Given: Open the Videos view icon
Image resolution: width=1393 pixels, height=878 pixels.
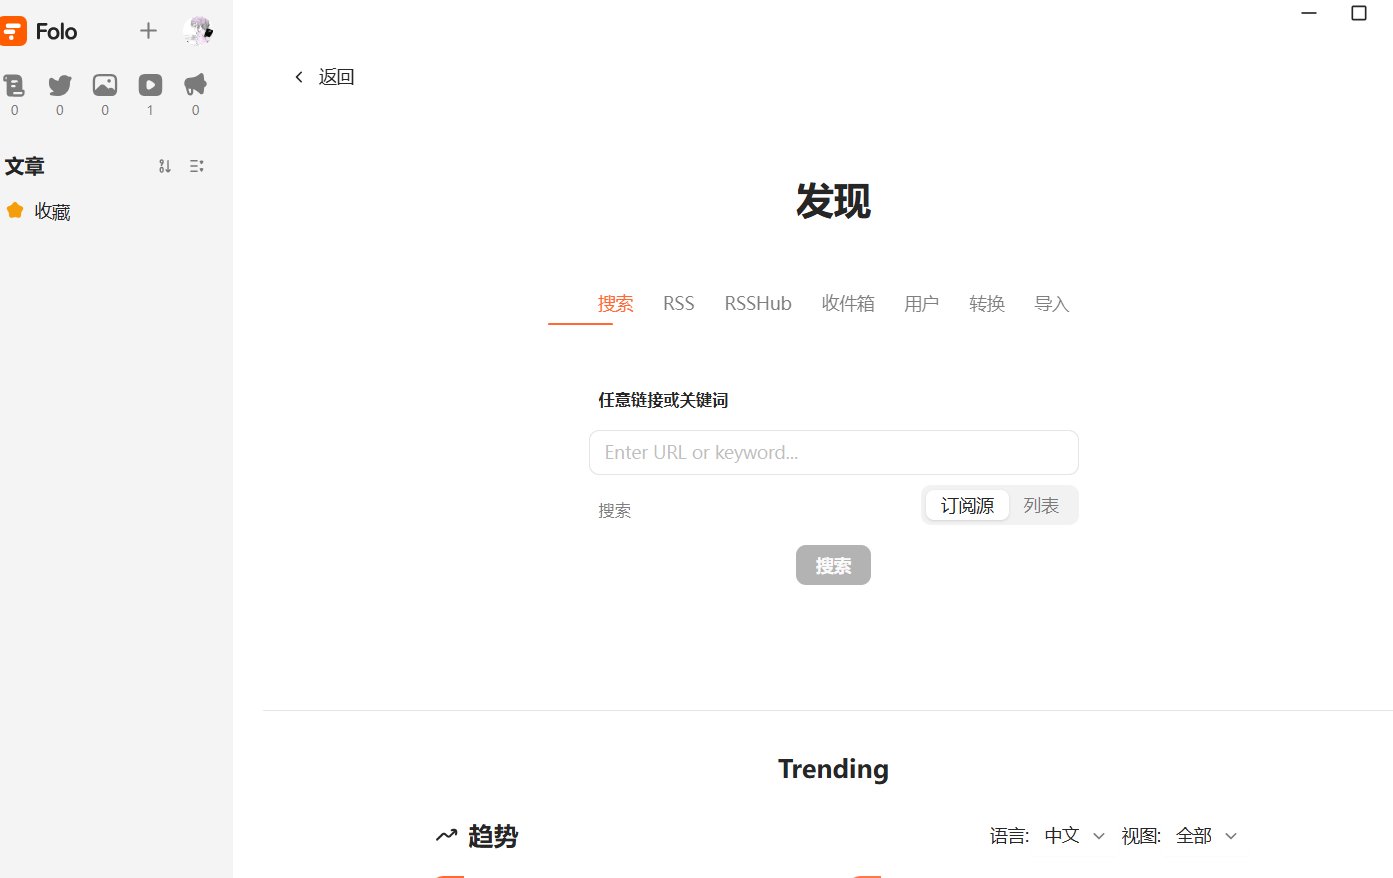Looking at the screenshot, I should pos(150,86).
